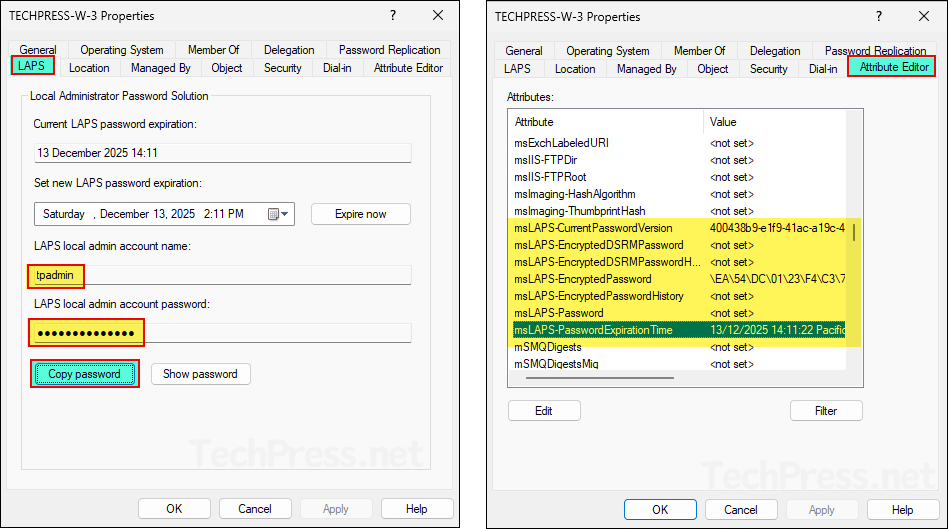
Task: Open Password Replication tab in left window
Action: point(389,50)
